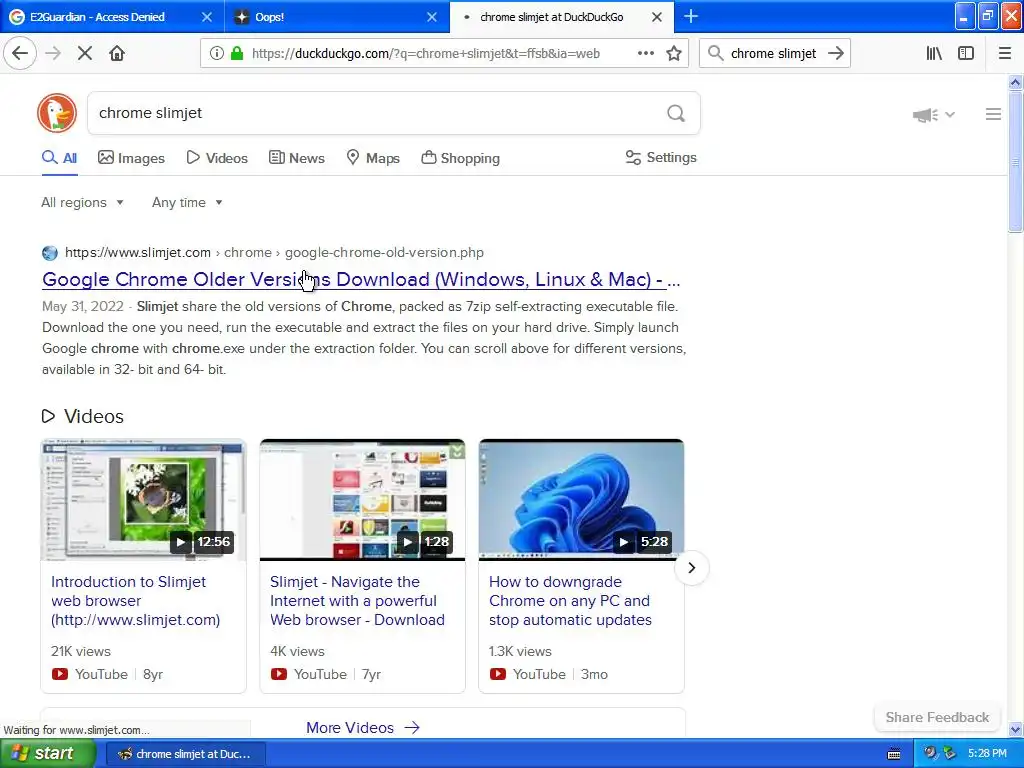This screenshot has width=1024, height=768.
Task: Open a new tab with the plus button
Action: 690,16
